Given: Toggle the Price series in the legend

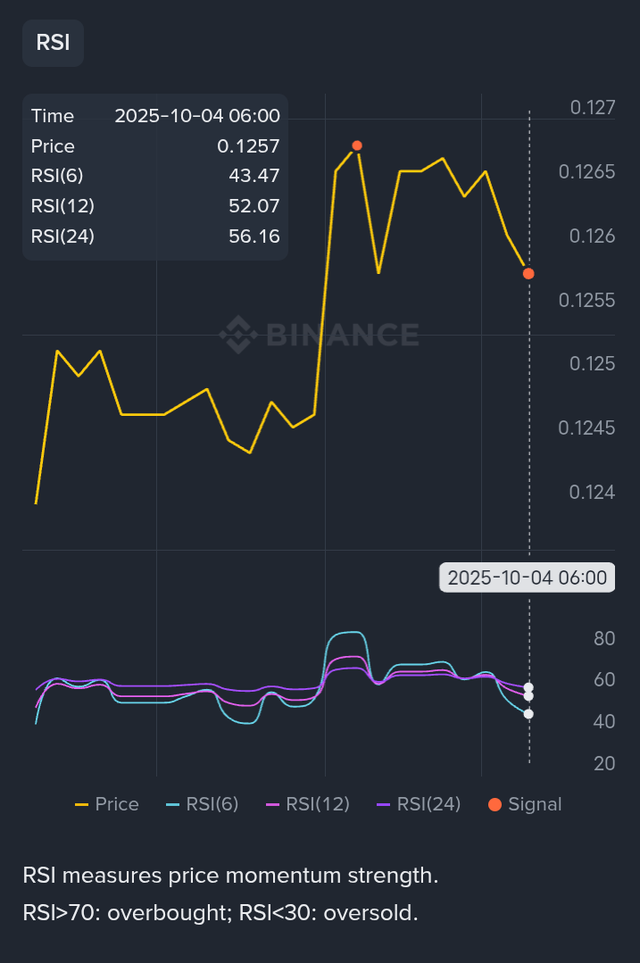Looking at the screenshot, I should 107,804.
